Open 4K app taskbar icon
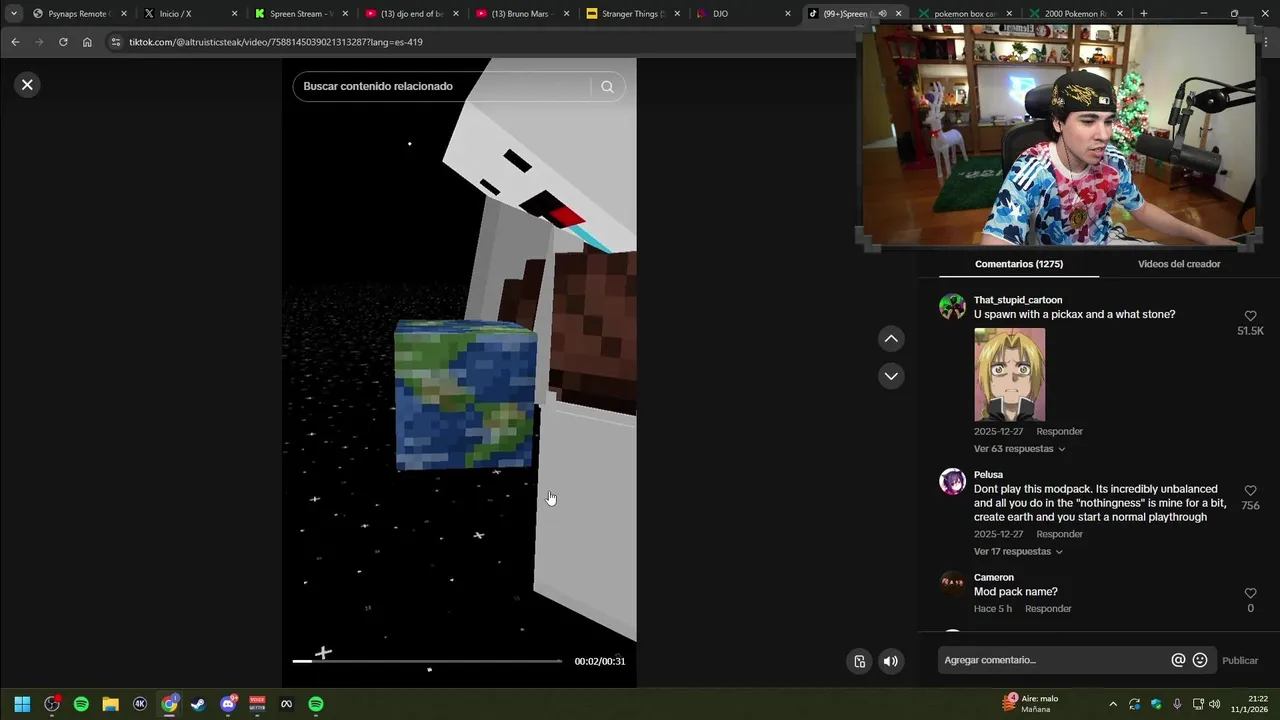 coord(140,704)
